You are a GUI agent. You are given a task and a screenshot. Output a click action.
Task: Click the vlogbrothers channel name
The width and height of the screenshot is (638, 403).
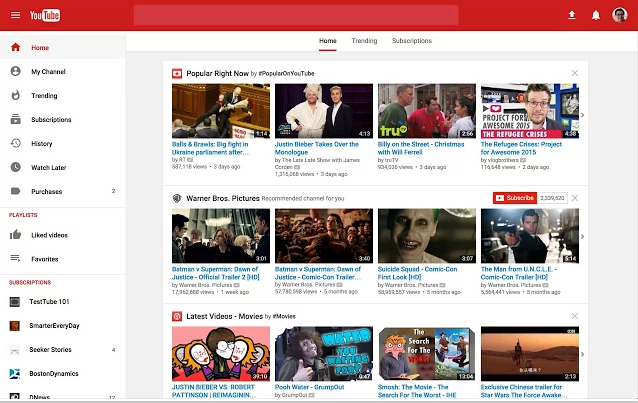pos(503,160)
